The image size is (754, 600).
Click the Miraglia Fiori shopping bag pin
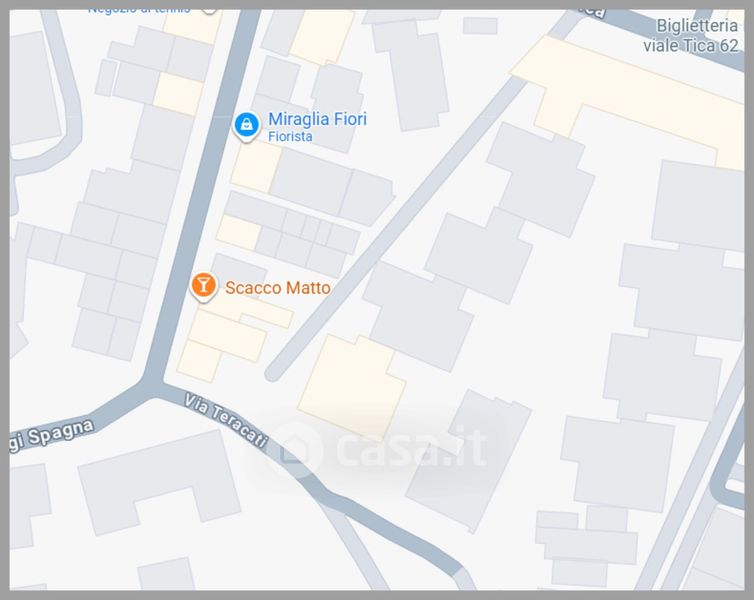tap(247, 126)
